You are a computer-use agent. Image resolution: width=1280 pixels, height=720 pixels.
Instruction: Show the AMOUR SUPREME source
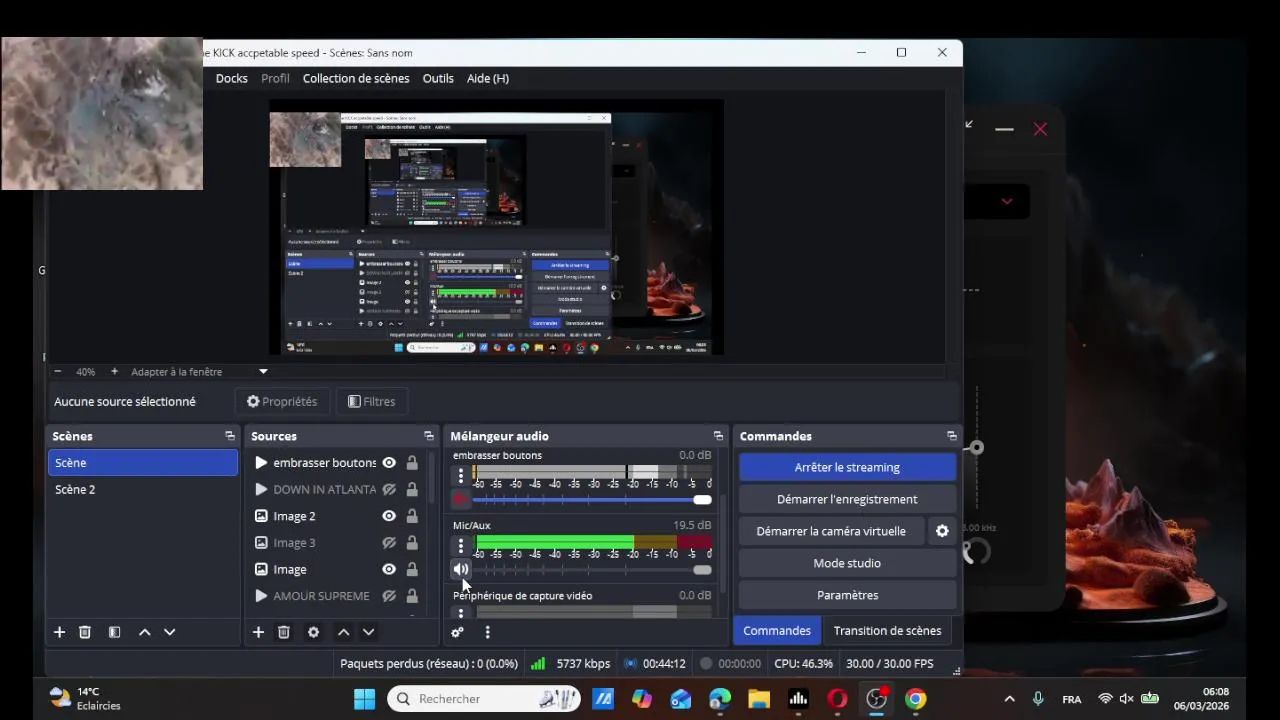(x=389, y=596)
